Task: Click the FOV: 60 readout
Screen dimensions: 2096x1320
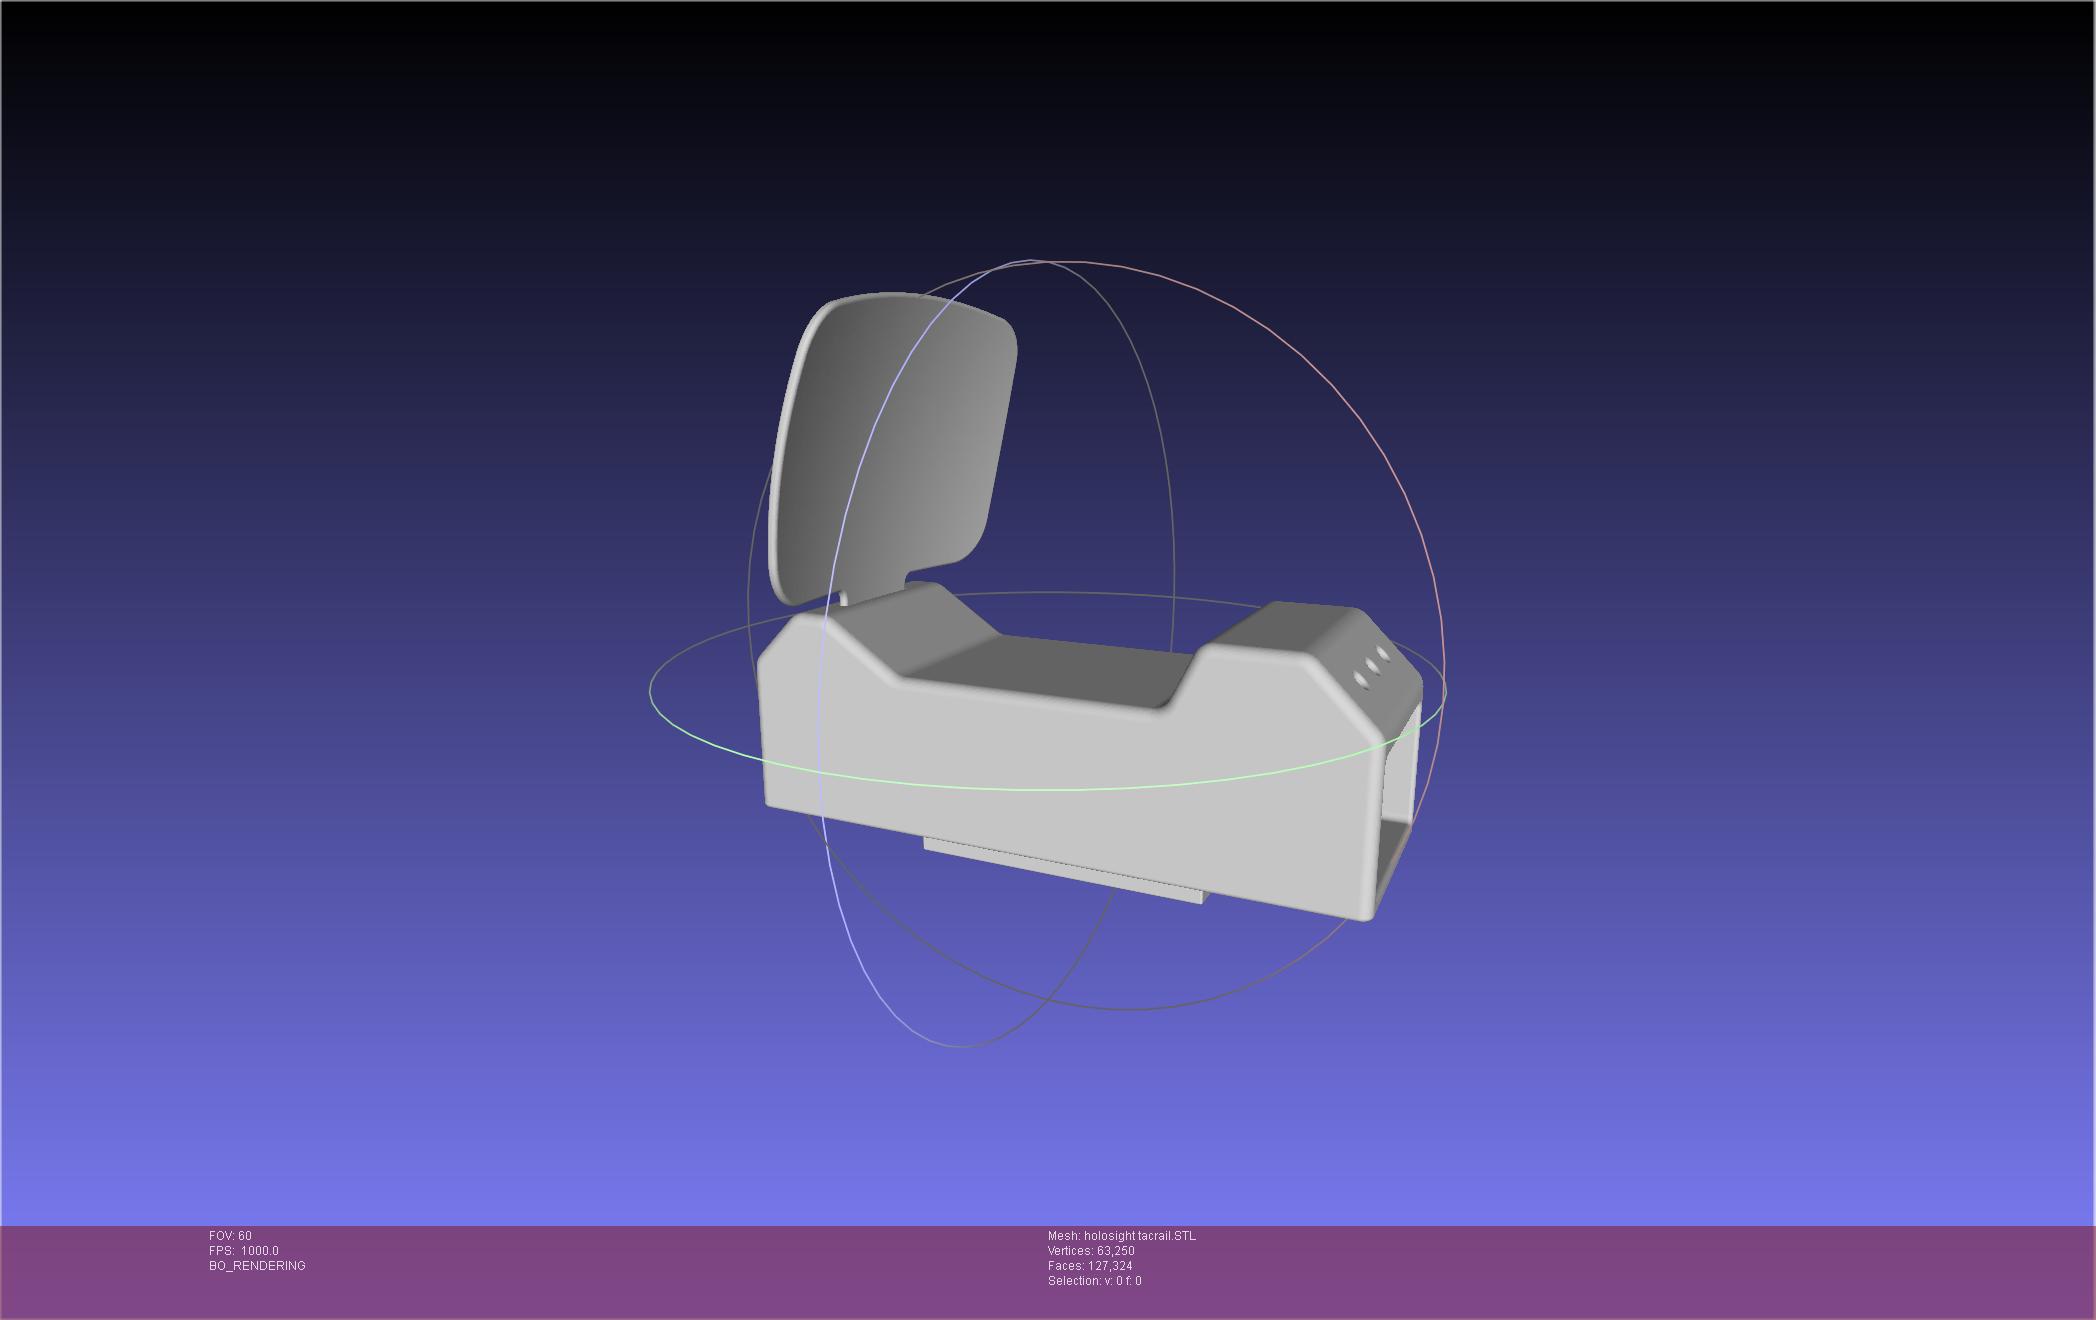Action: pyautogui.click(x=230, y=1236)
